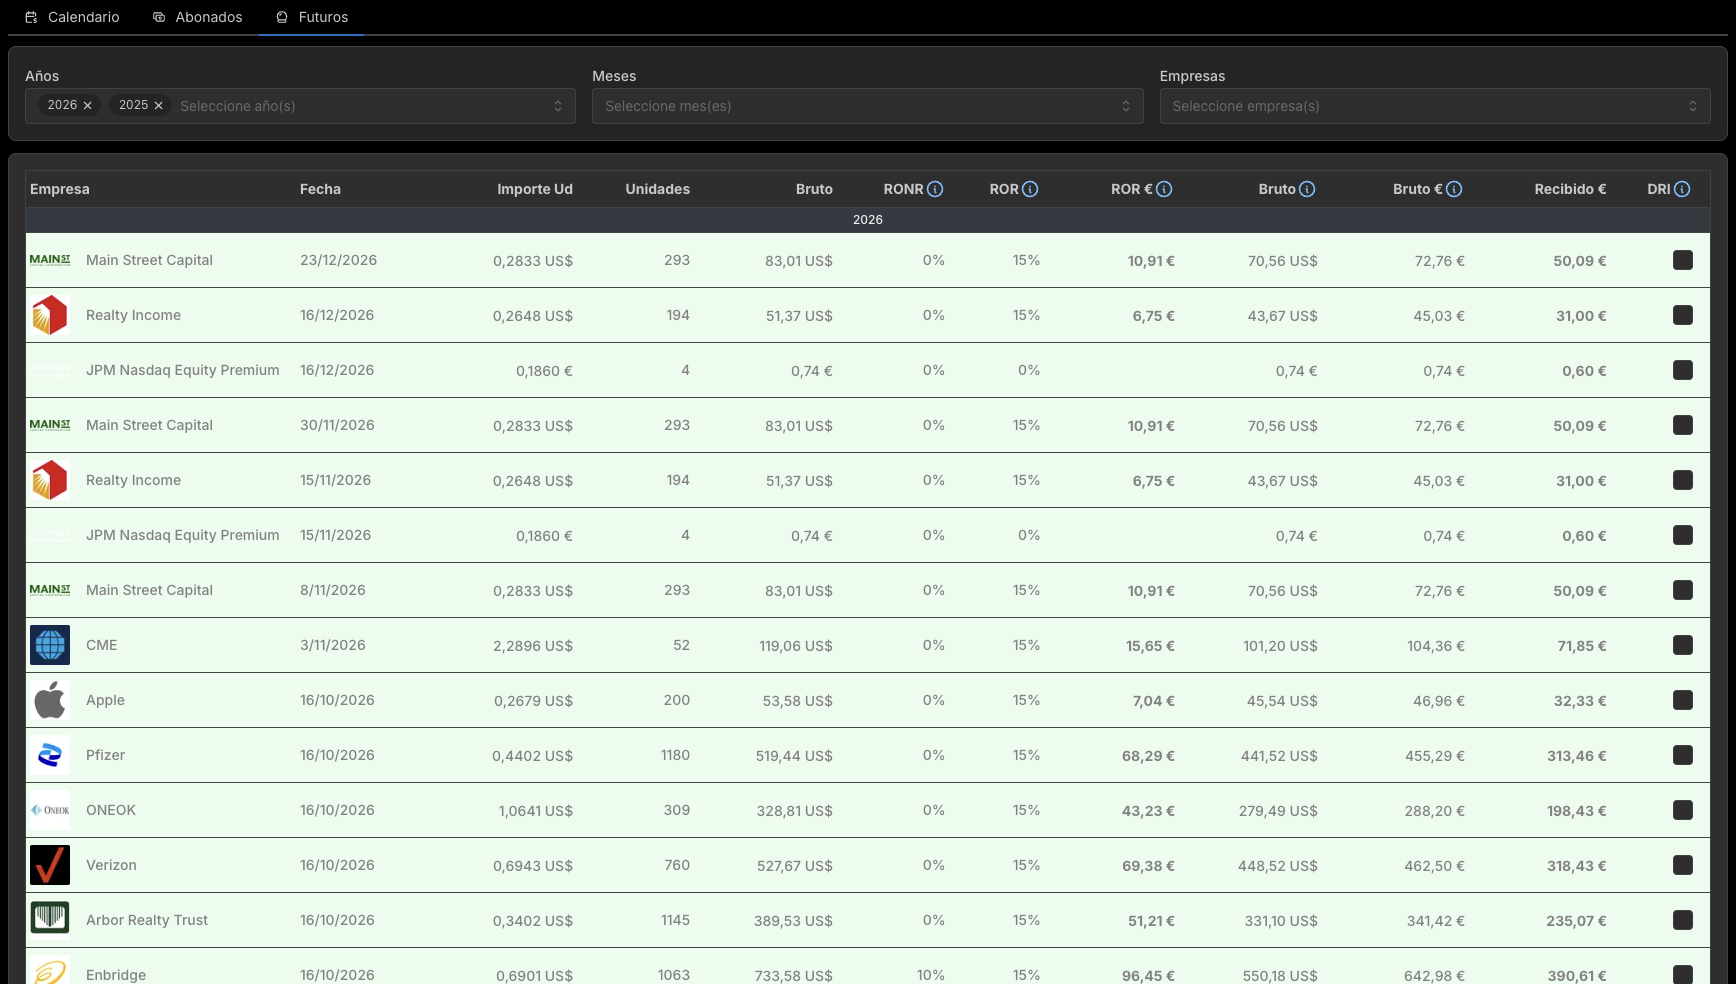Viewport: 1736px width, 984px height.
Task: Click the 69,38 € ROR value
Action: click(1148, 866)
